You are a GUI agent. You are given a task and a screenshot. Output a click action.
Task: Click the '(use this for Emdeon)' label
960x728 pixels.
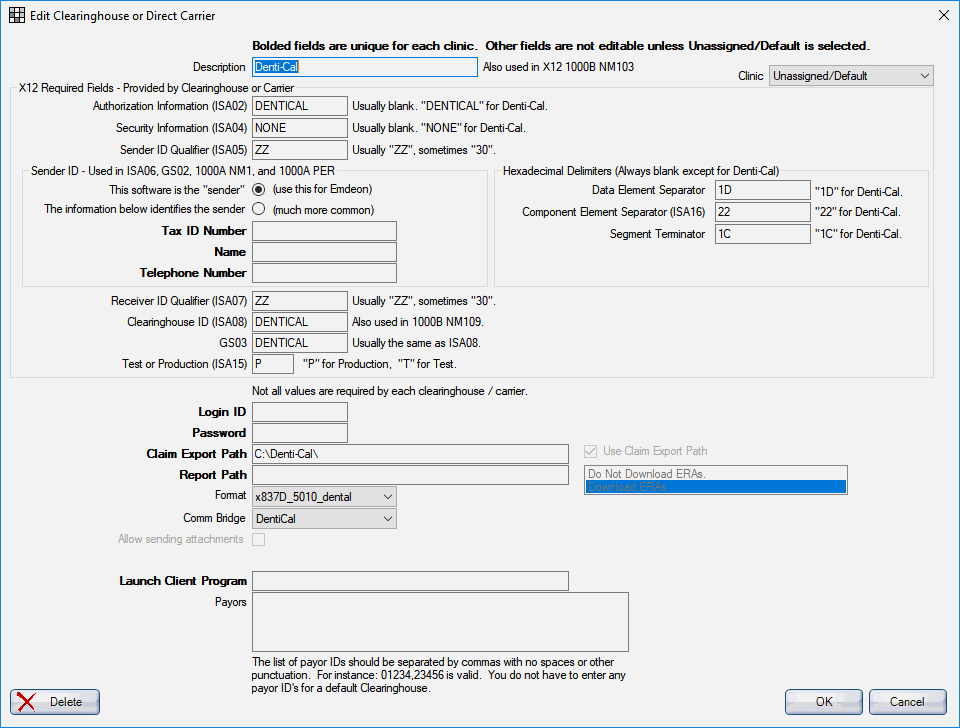[x=323, y=189]
